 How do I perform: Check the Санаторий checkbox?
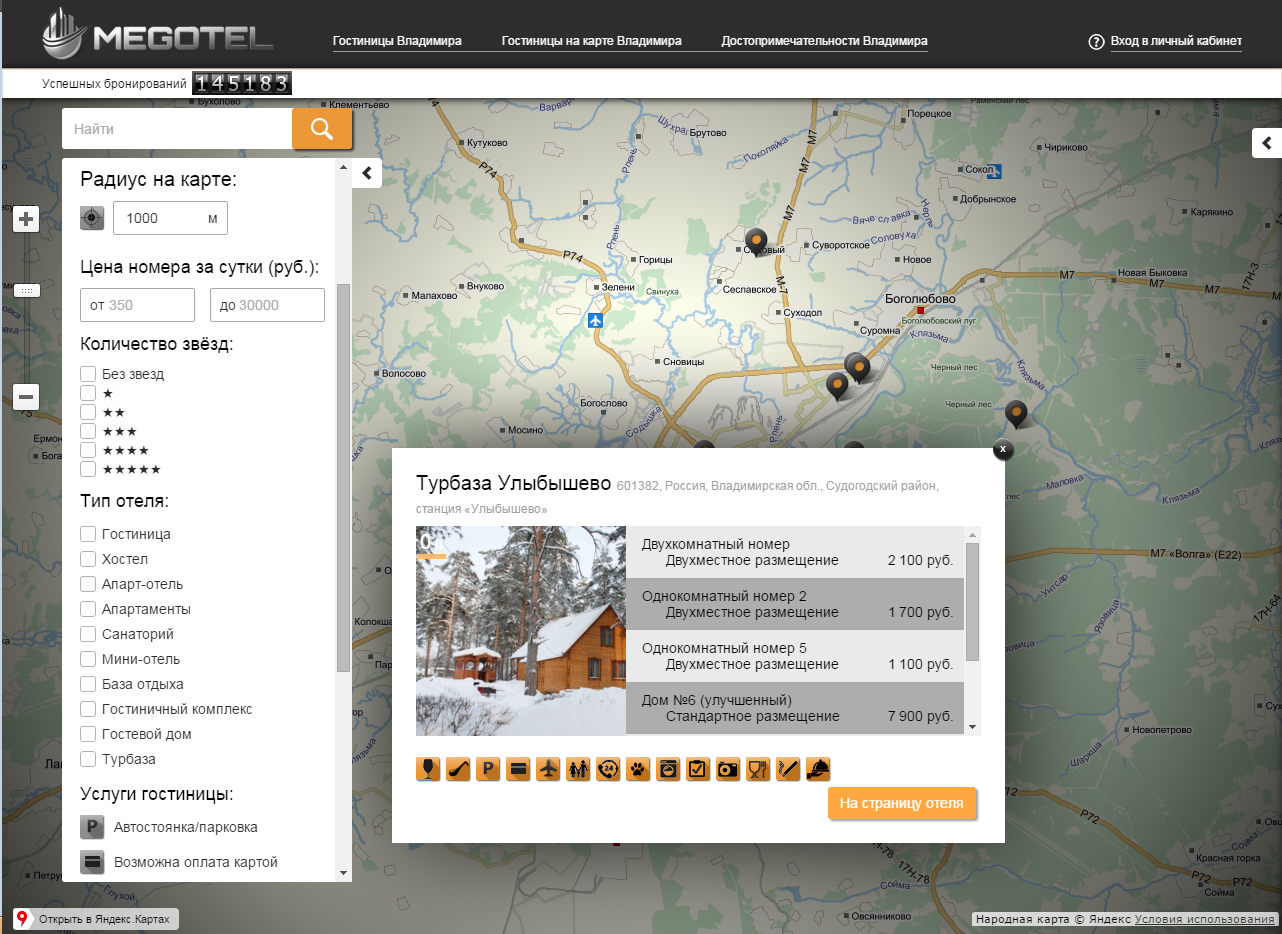point(88,634)
